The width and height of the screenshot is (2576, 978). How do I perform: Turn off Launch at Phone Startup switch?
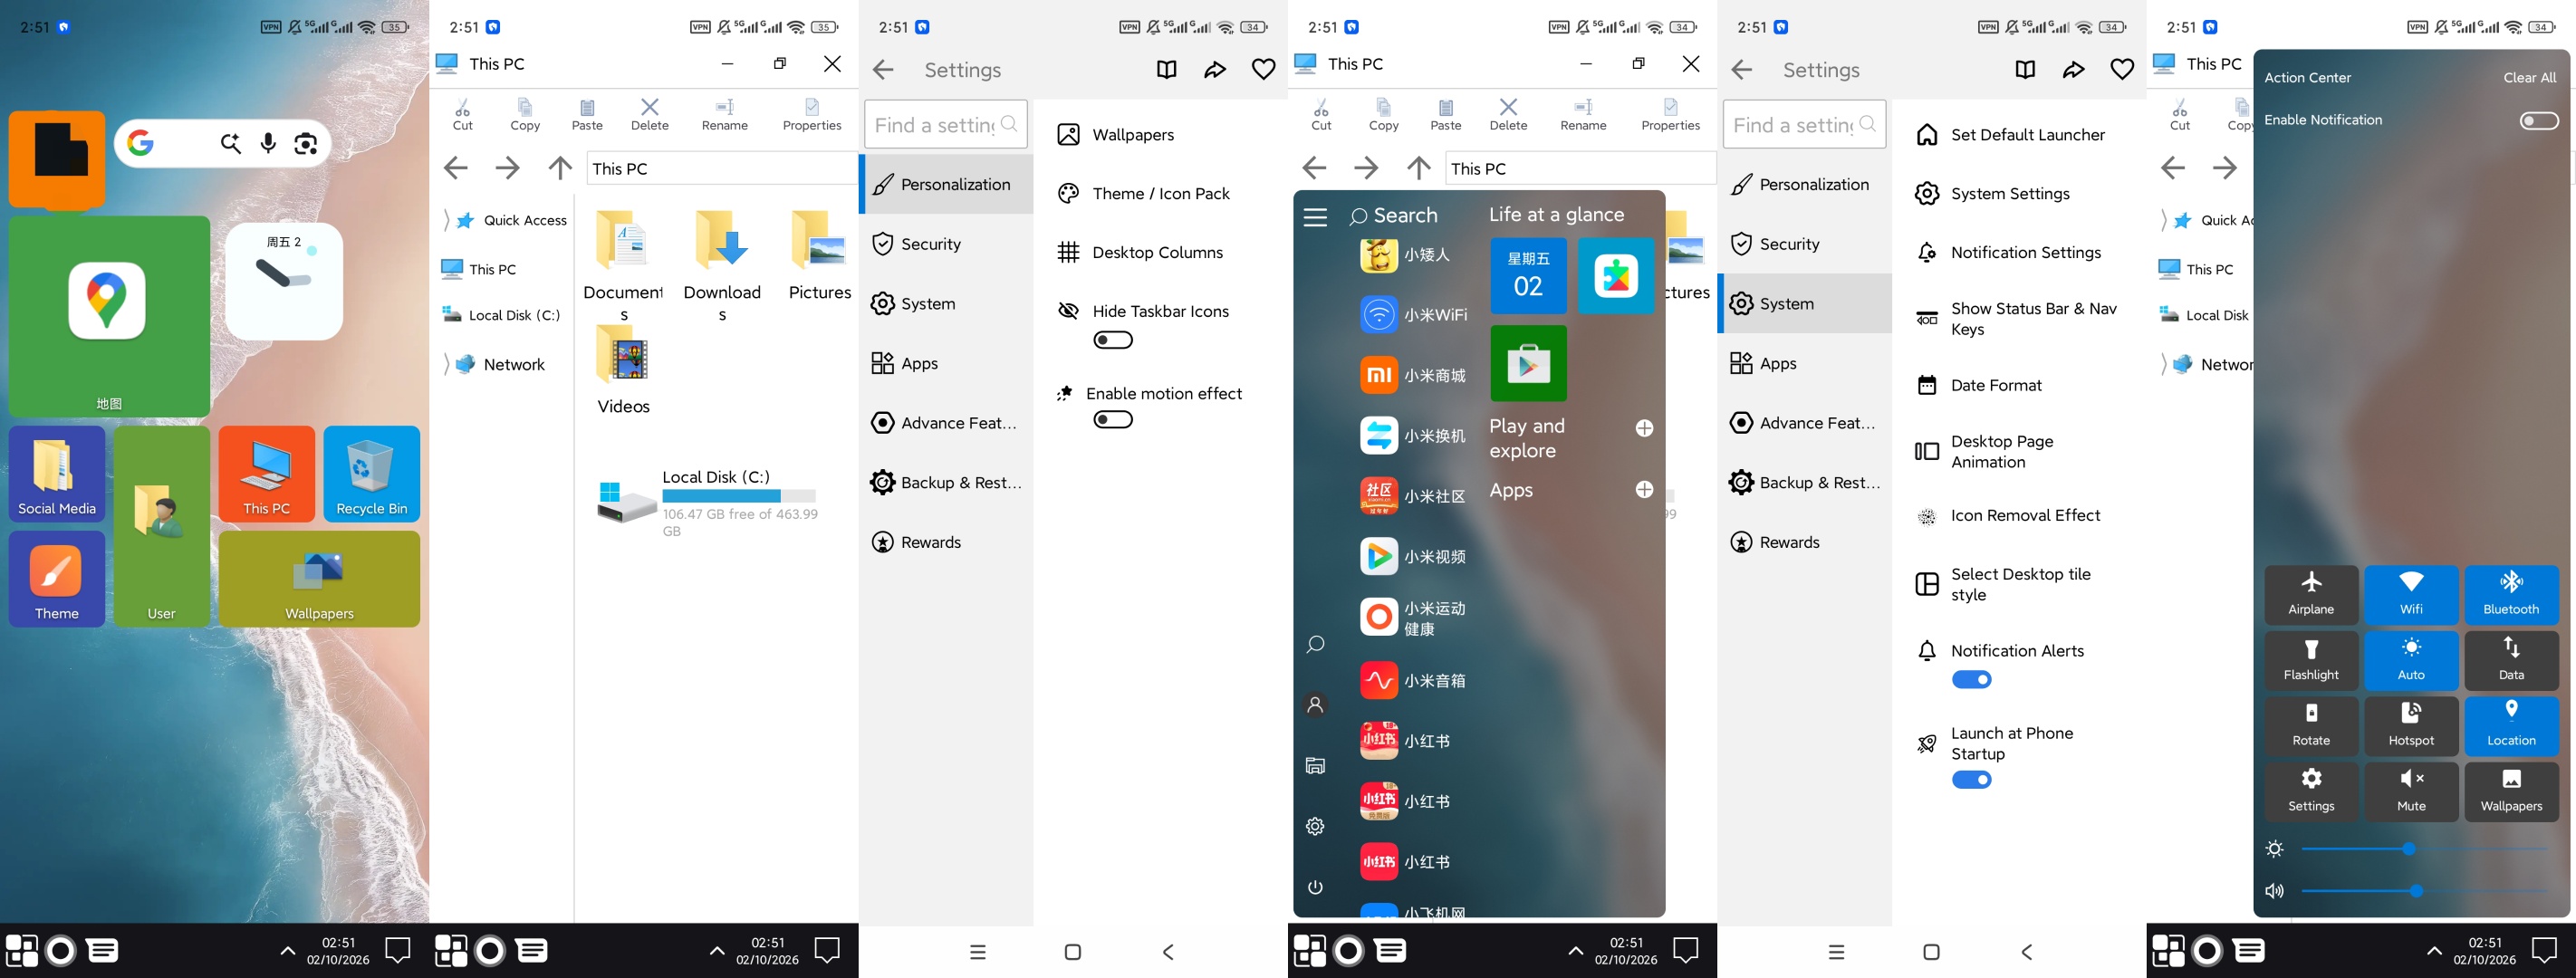click(x=1971, y=780)
